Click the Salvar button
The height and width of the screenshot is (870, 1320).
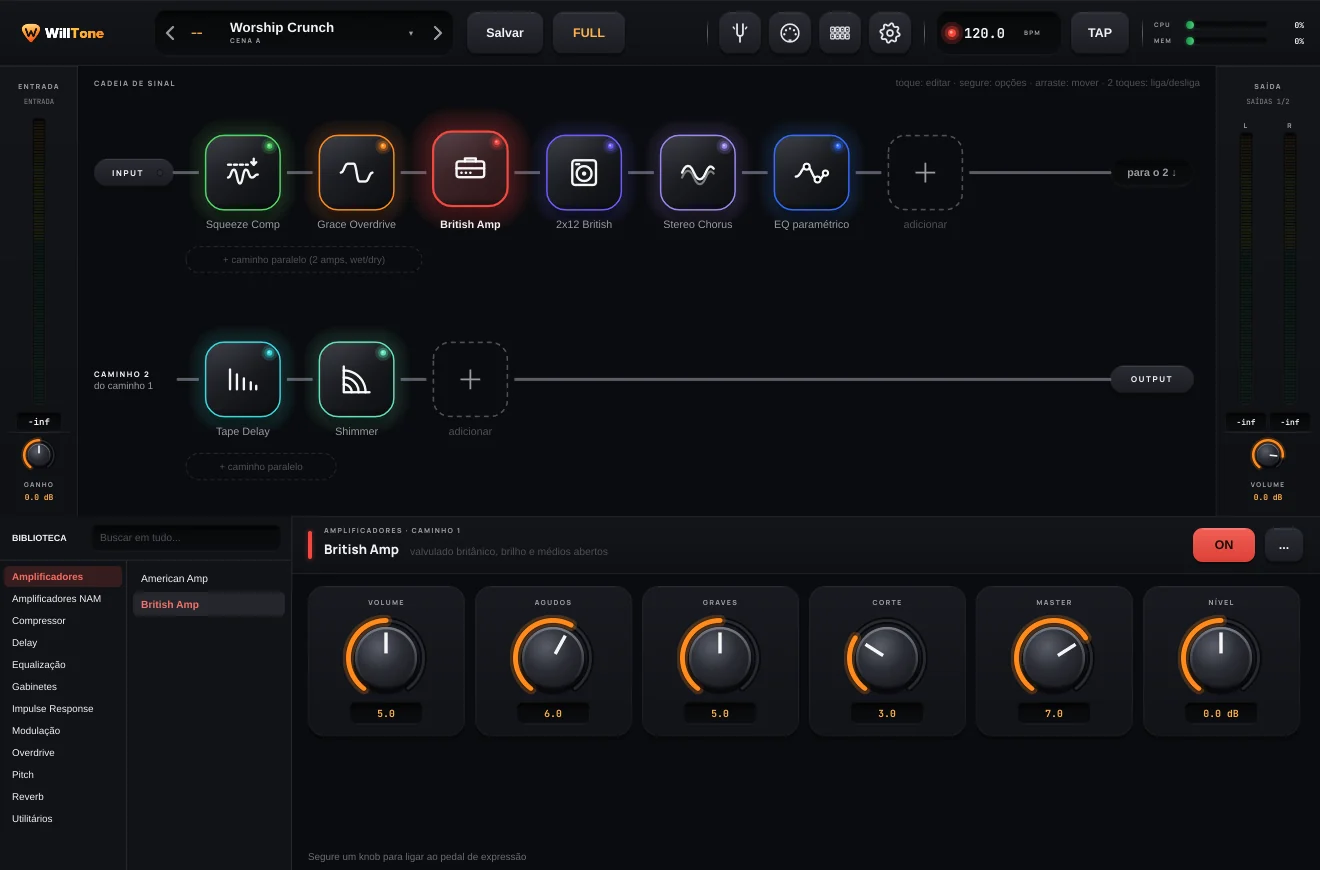505,33
